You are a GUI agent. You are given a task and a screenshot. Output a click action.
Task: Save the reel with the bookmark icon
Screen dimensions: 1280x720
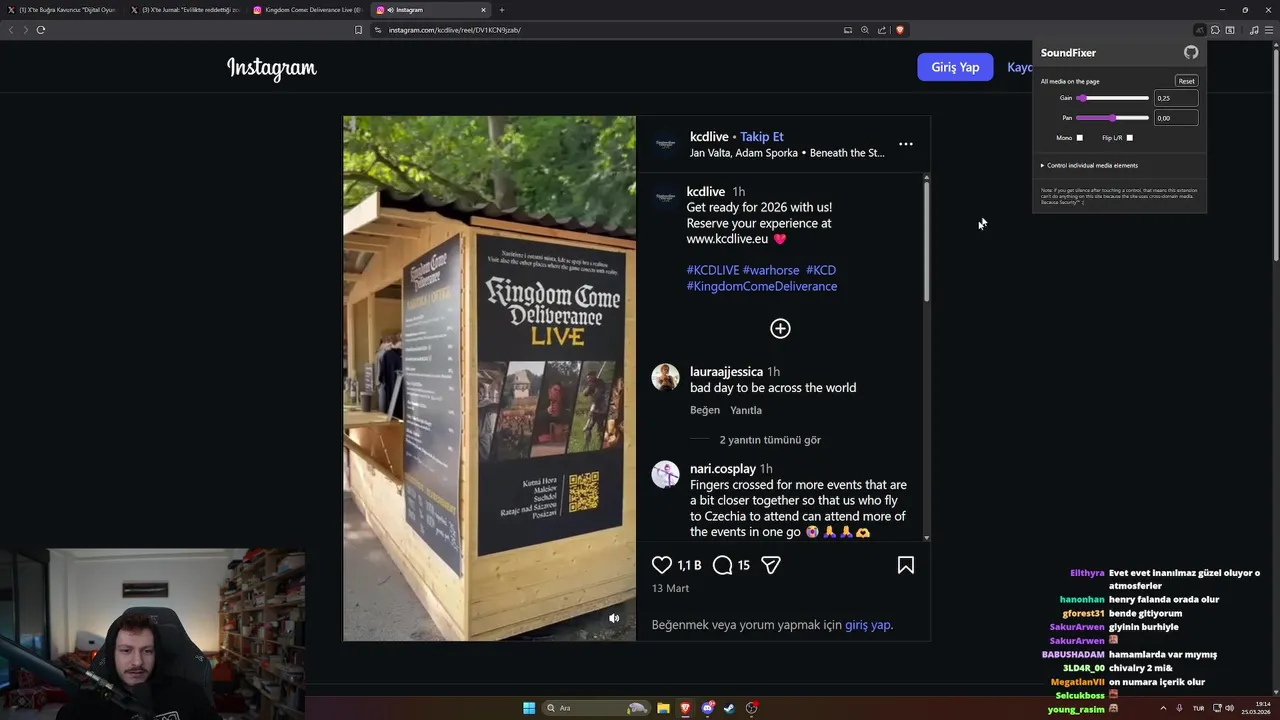pyautogui.click(x=906, y=565)
